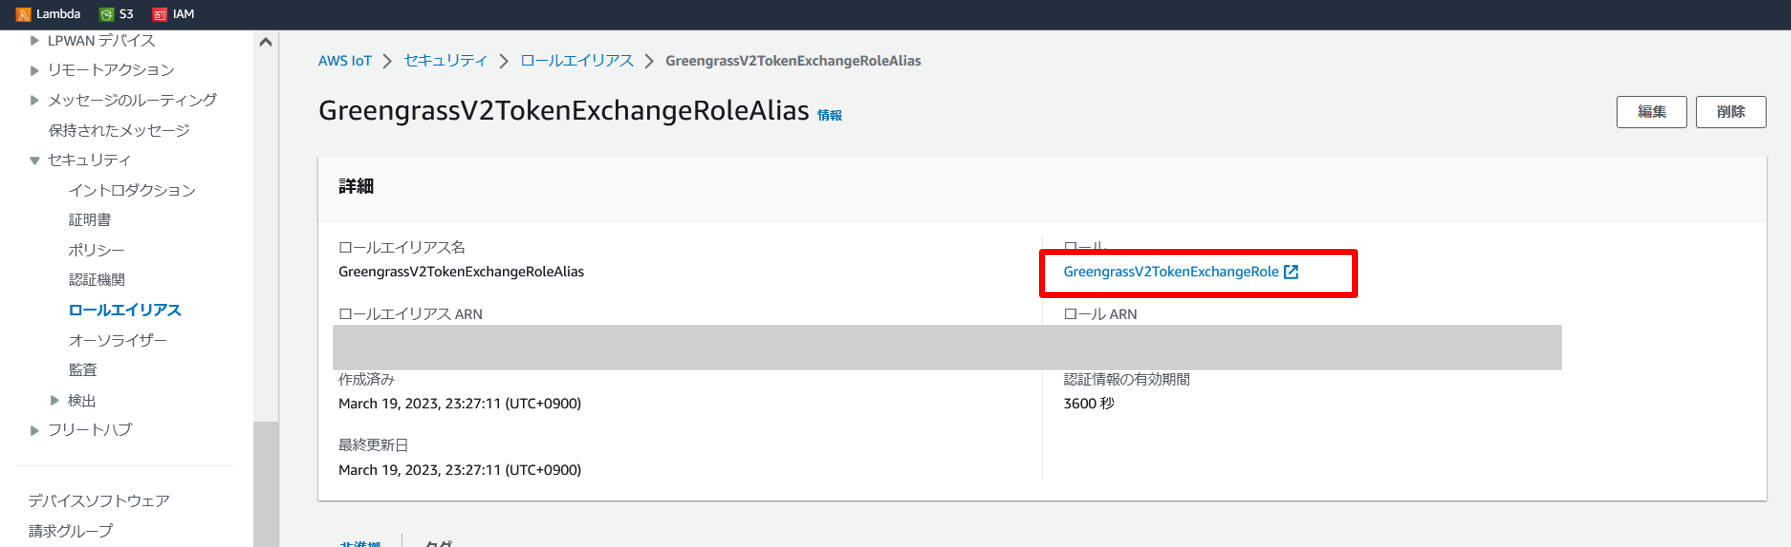This screenshot has height=547, width=1791.
Task: Click ロールエイリアス breadcrumb link
Action: (577, 61)
